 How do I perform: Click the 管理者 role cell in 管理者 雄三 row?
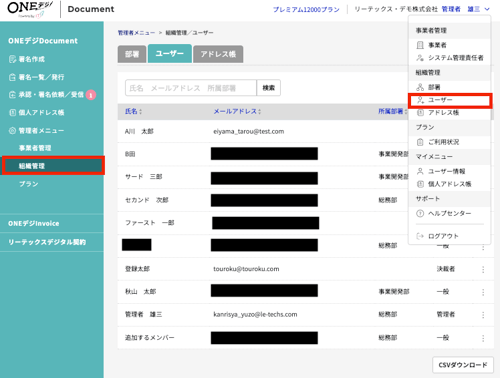tap(446, 314)
